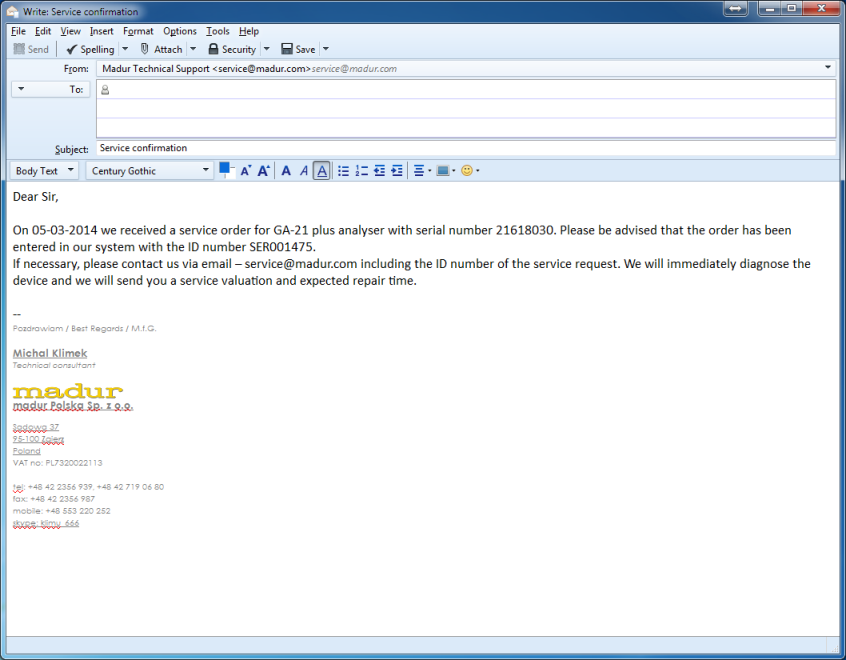This screenshot has height=660, width=846.
Task: Click the Sadowa 37 address link
Action: 36,427
